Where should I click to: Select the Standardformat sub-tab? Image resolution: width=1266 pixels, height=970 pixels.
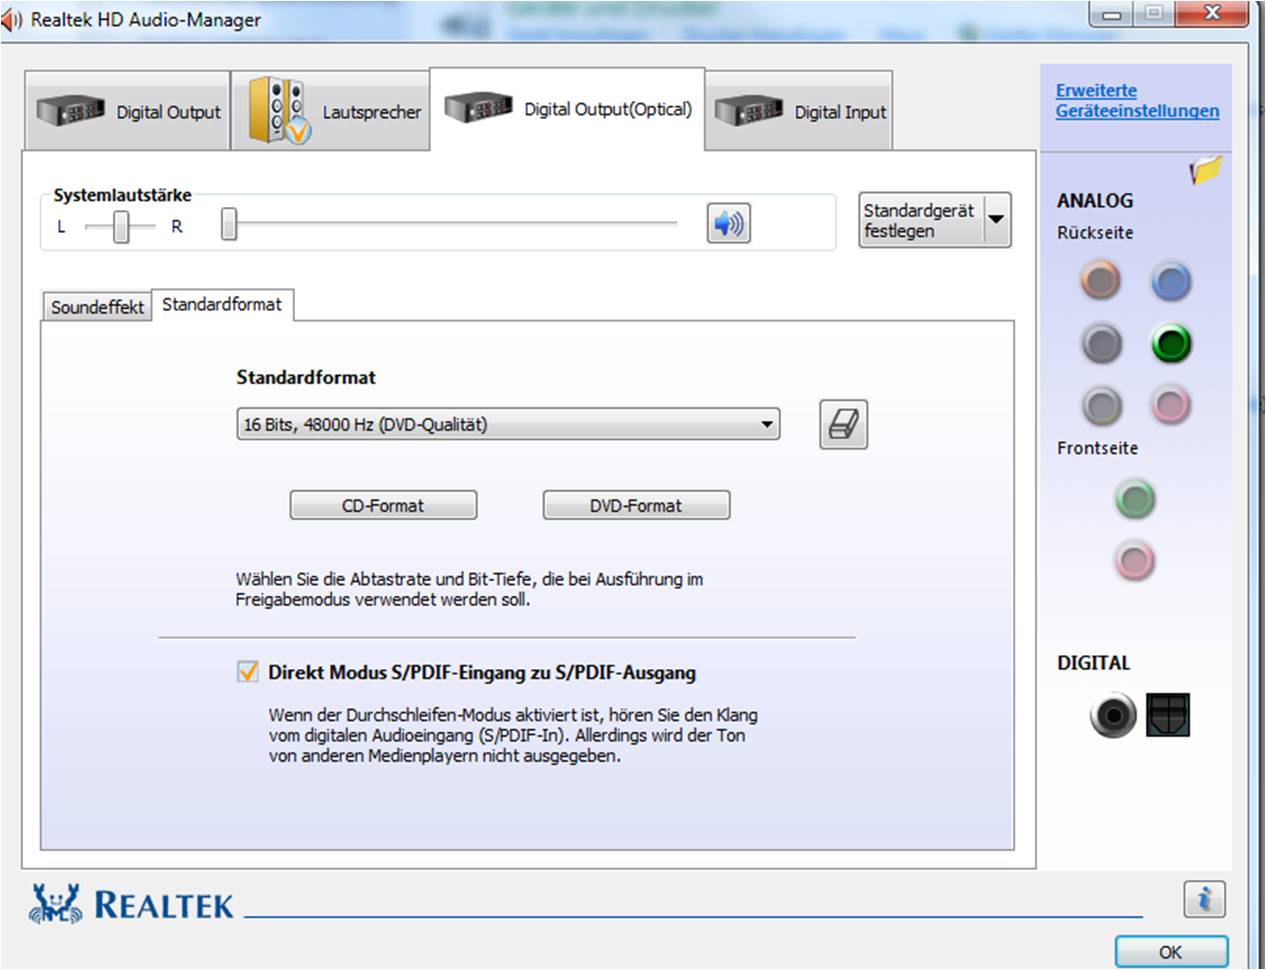pyautogui.click(x=222, y=304)
